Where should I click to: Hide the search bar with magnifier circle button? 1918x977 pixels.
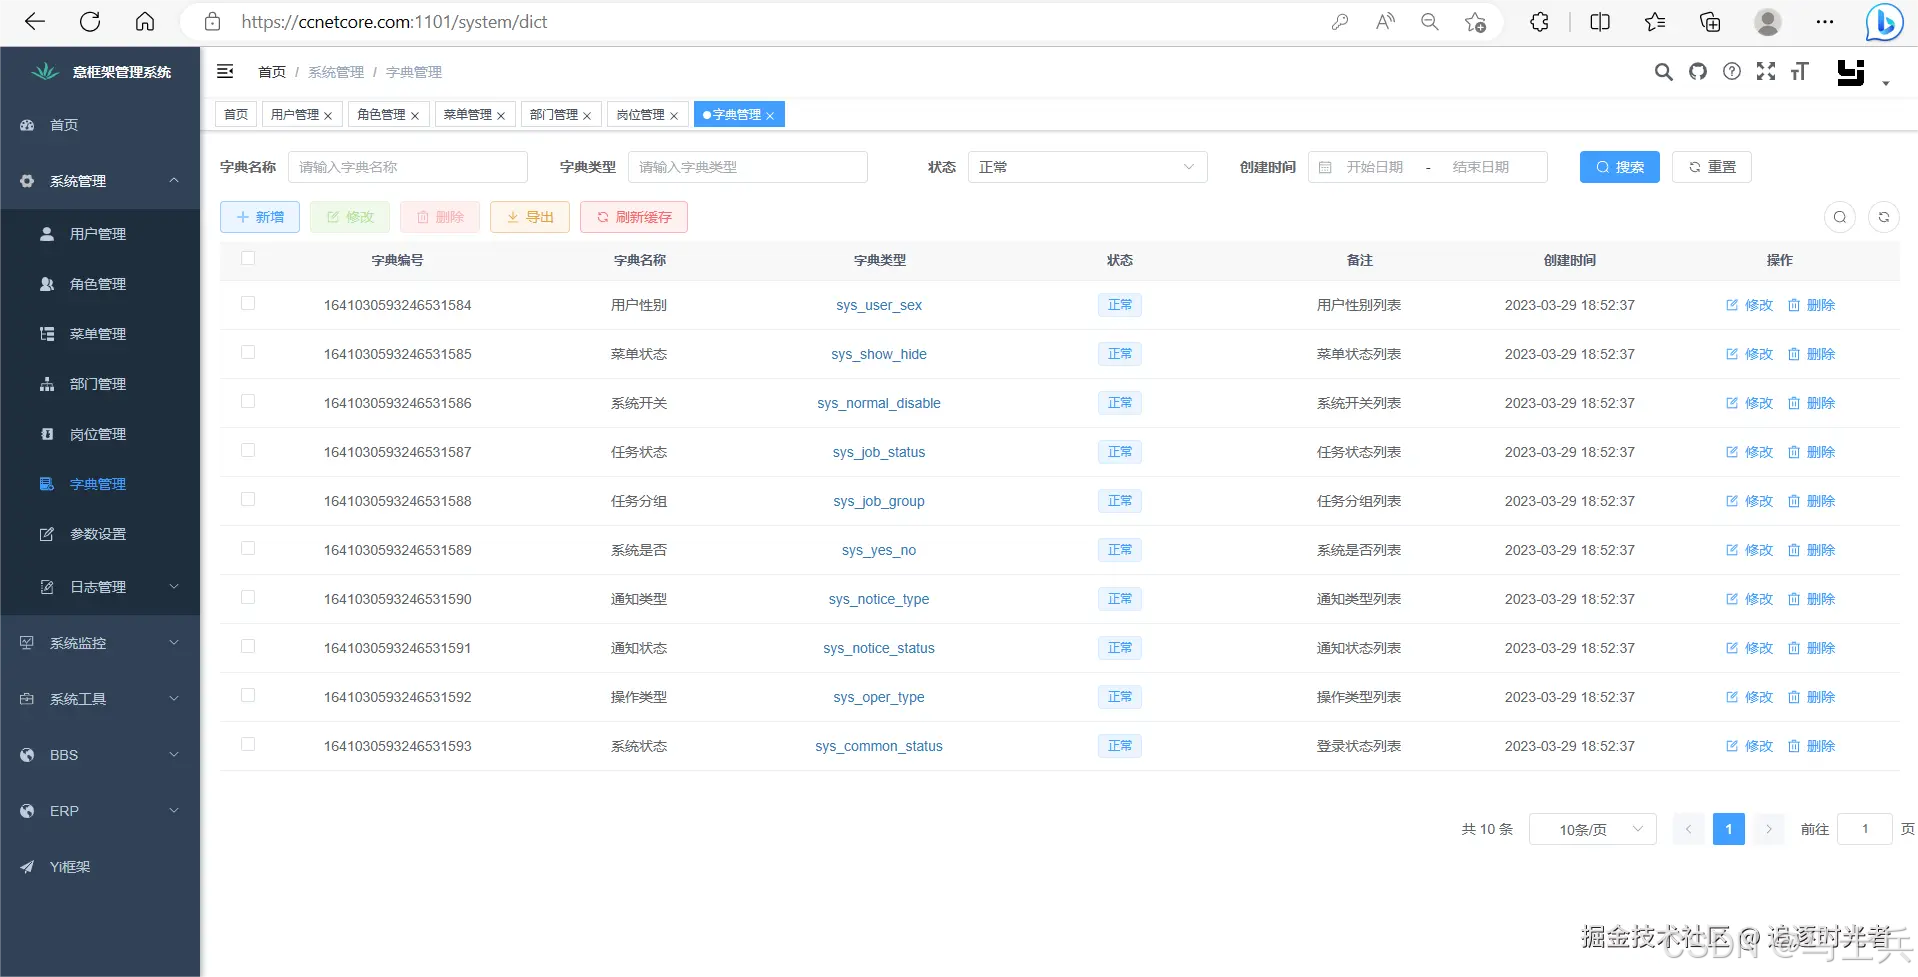(1840, 217)
